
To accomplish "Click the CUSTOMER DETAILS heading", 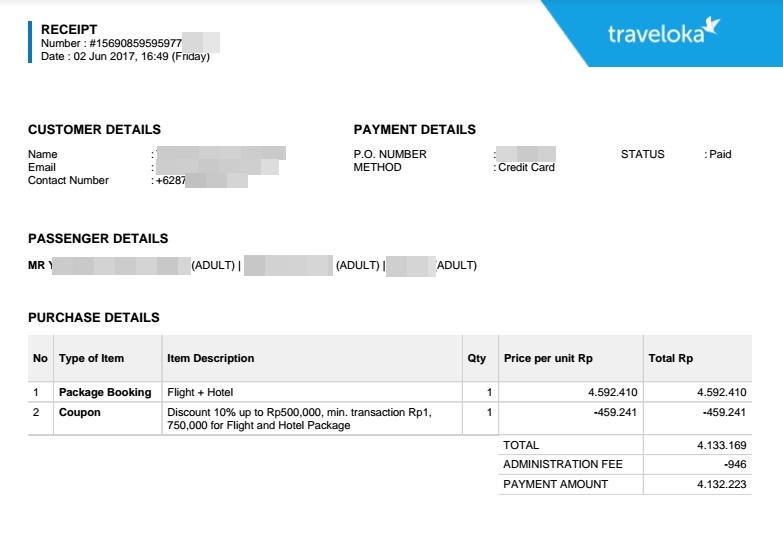I will click(x=94, y=129).
